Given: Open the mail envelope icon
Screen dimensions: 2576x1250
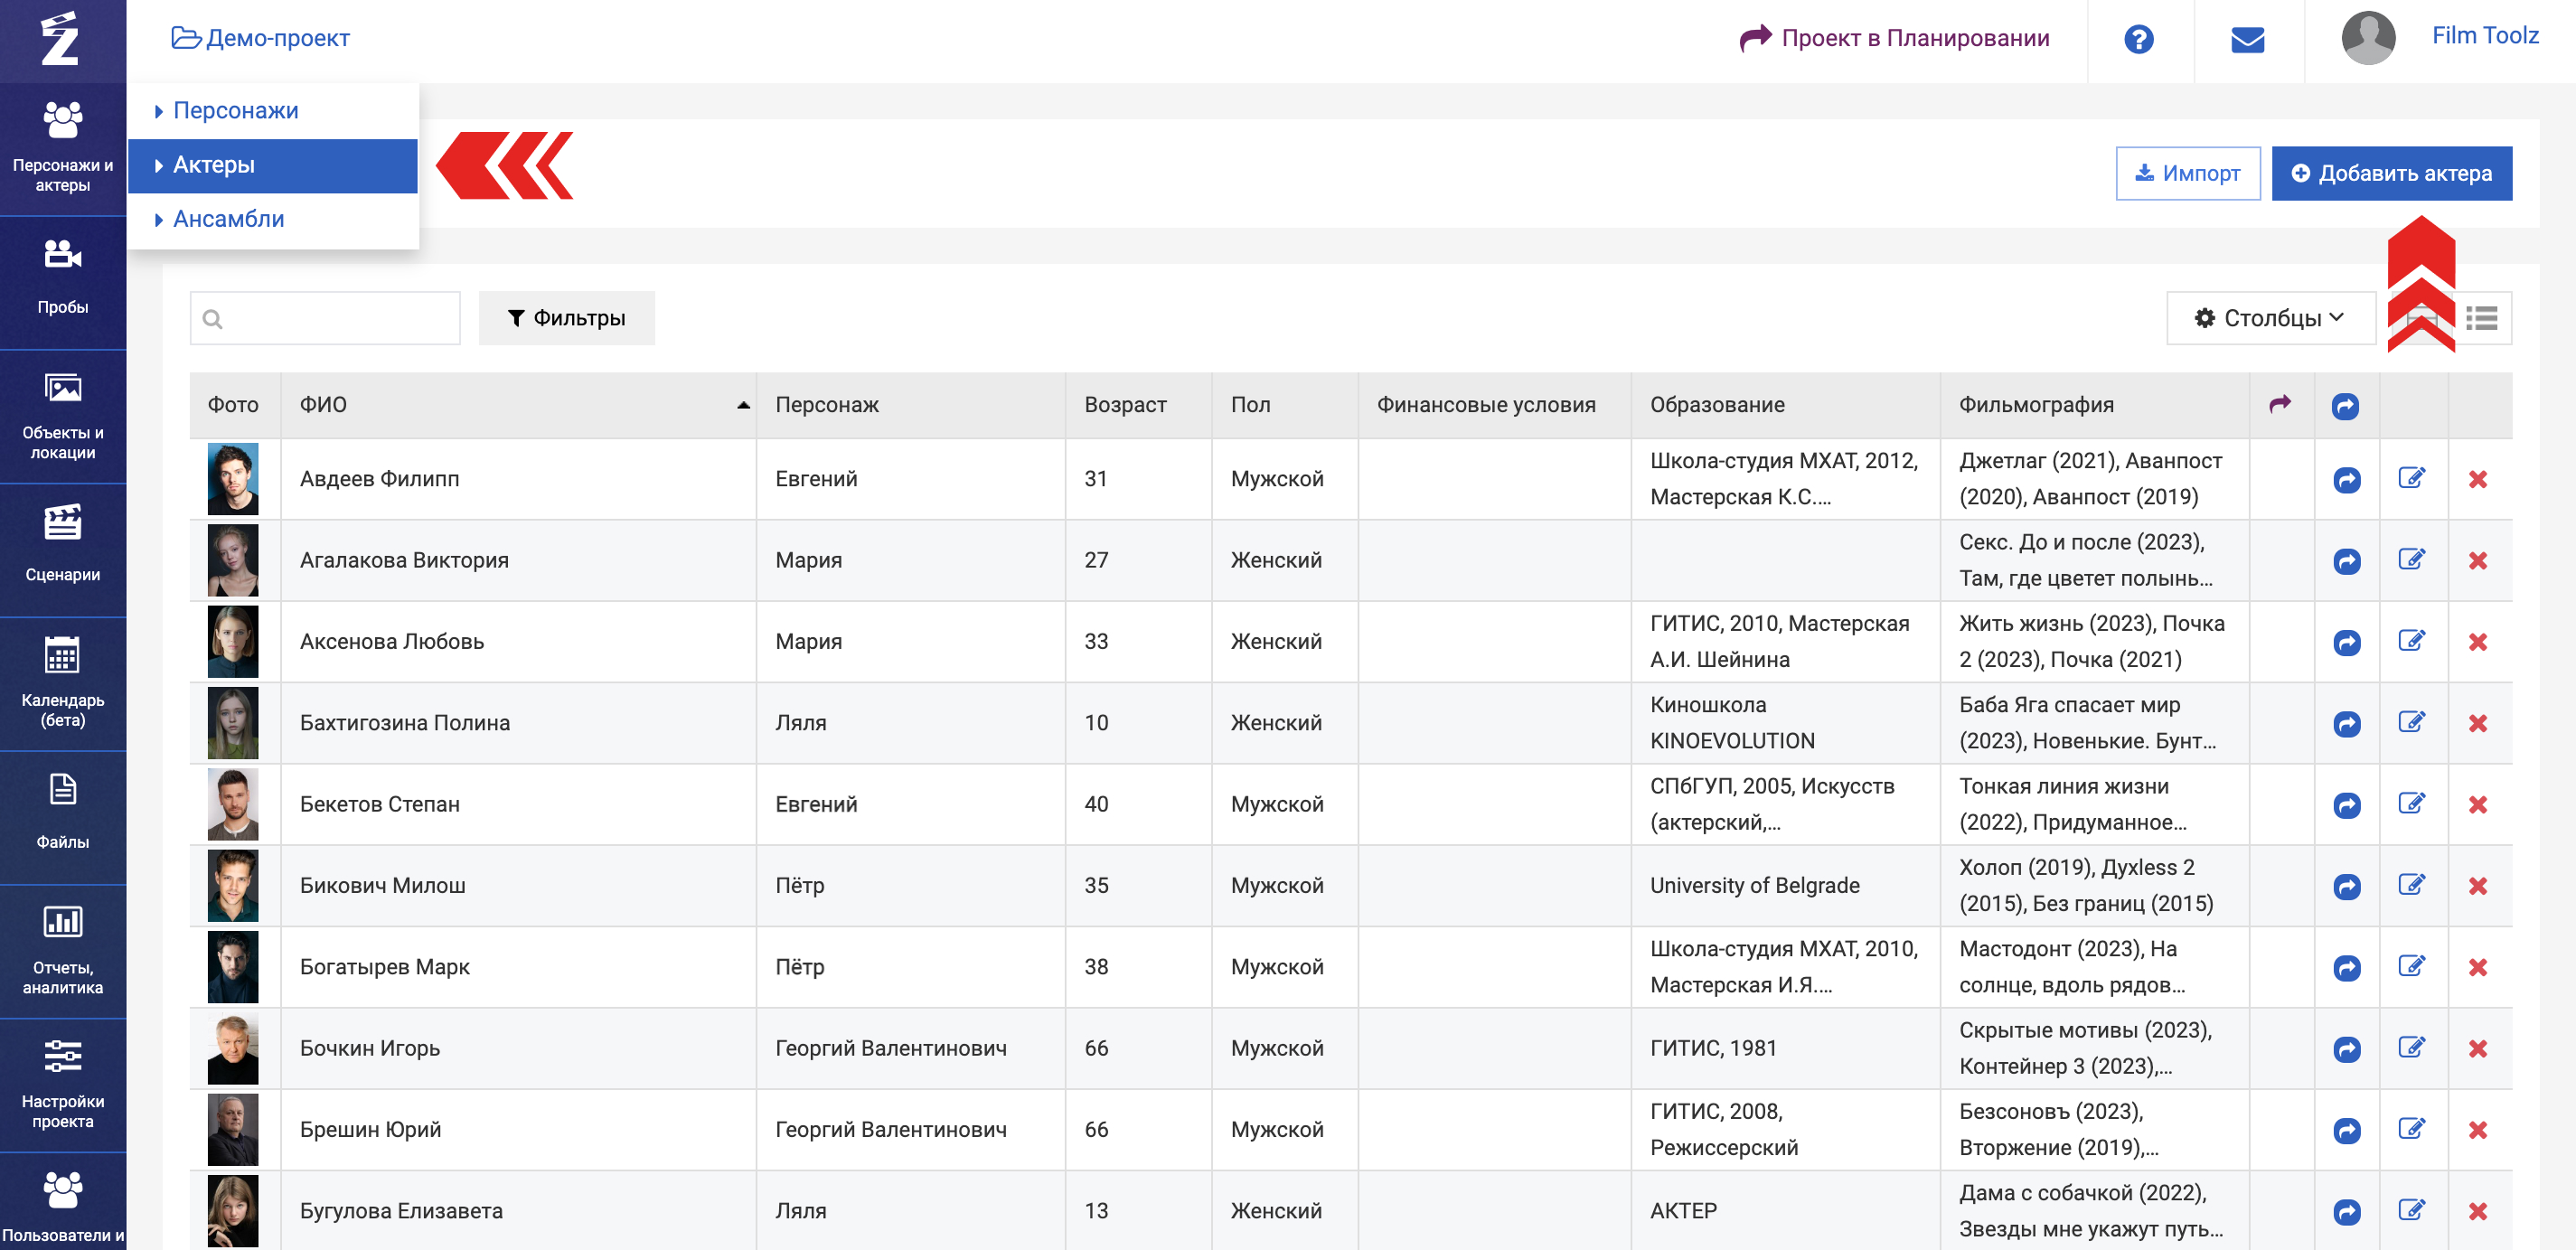Looking at the screenshot, I should pos(2247,39).
